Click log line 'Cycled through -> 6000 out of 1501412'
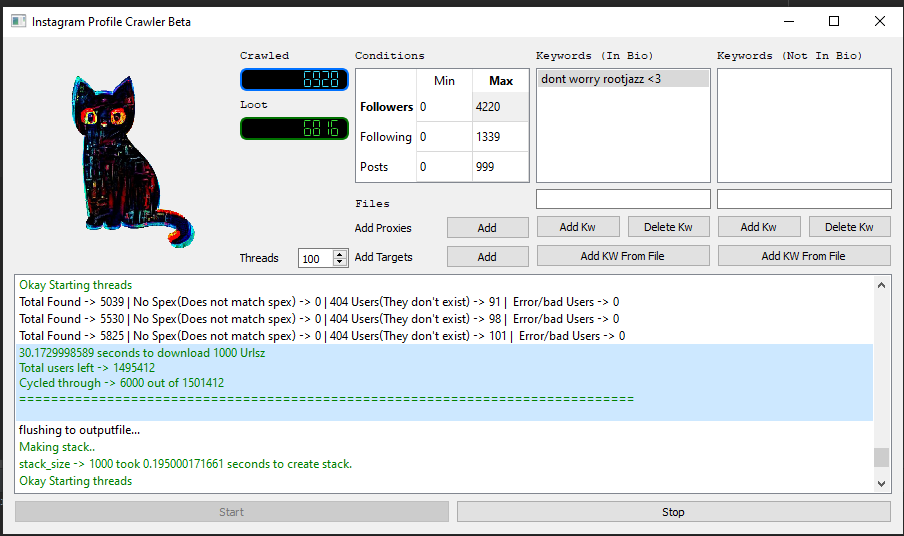 click(x=122, y=383)
